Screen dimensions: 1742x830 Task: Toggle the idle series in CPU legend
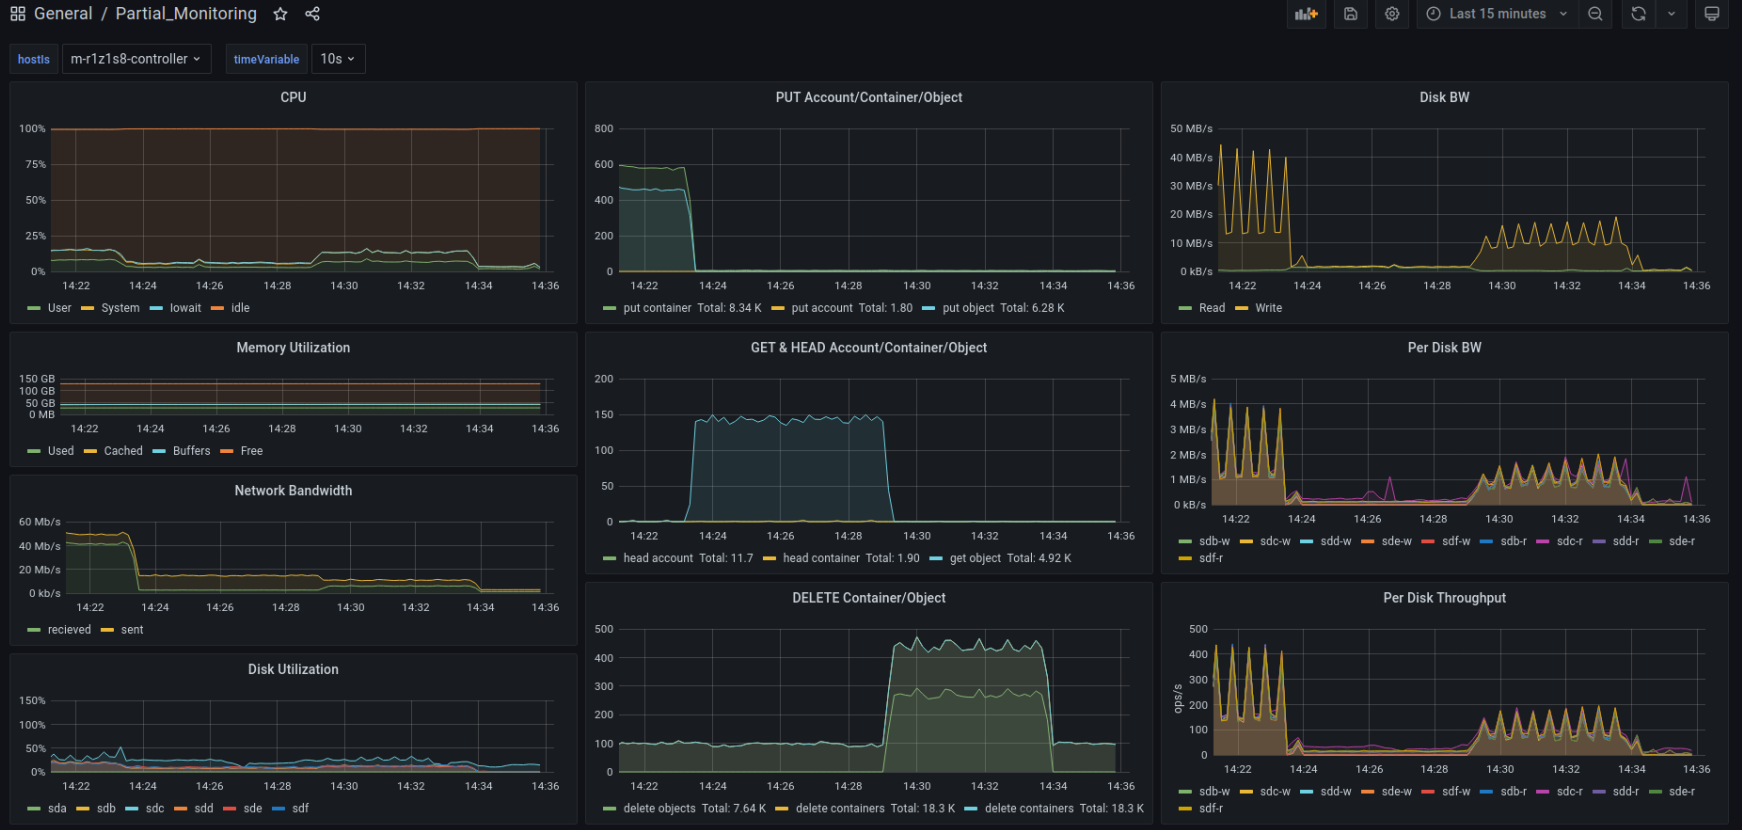pyautogui.click(x=240, y=308)
